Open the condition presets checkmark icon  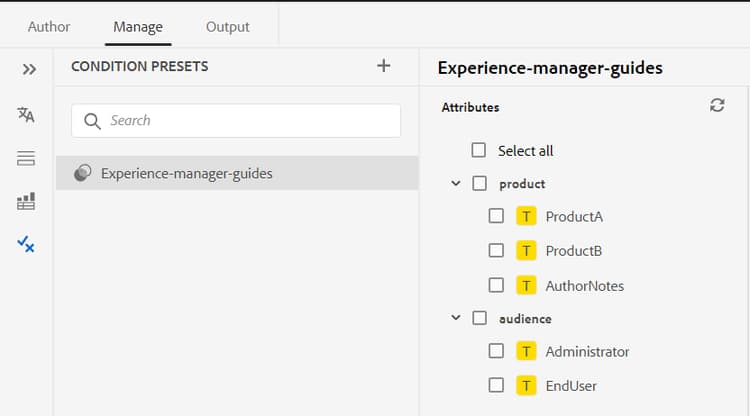tap(26, 243)
